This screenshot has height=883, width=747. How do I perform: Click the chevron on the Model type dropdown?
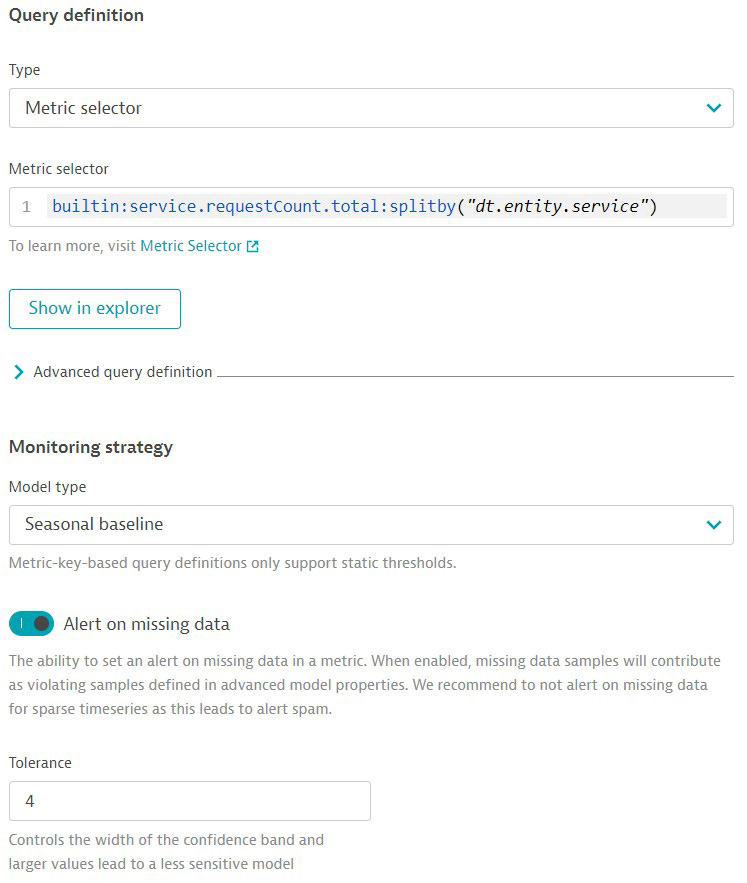pos(713,524)
